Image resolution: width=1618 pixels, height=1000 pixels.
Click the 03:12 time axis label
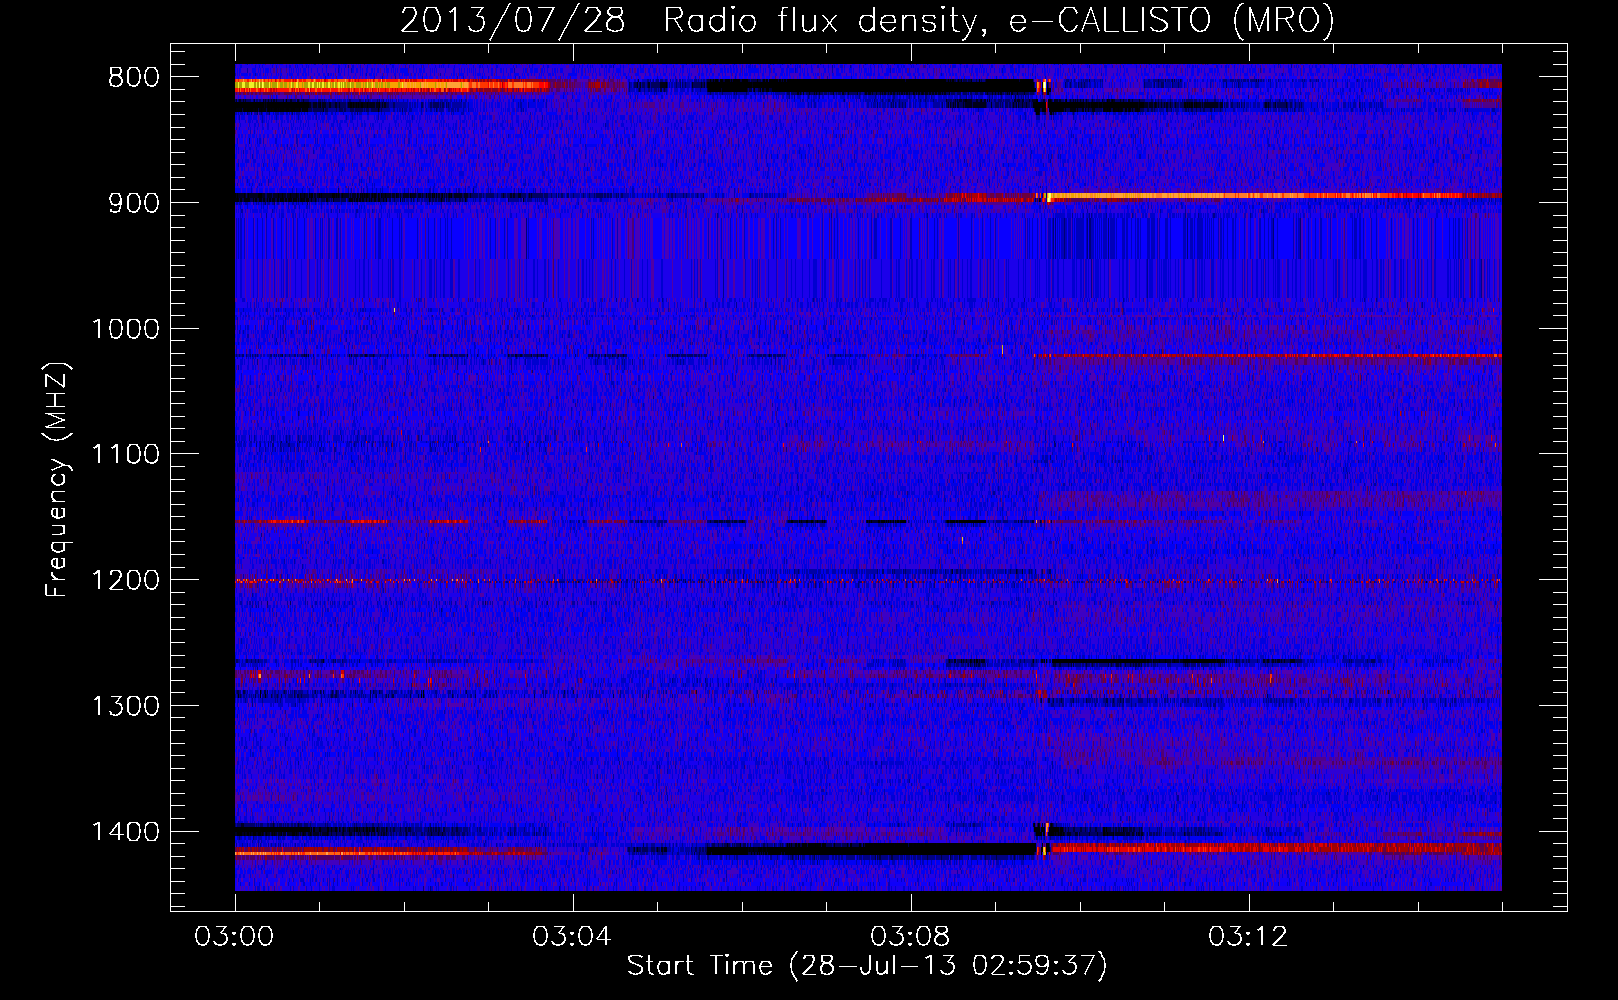1249,937
